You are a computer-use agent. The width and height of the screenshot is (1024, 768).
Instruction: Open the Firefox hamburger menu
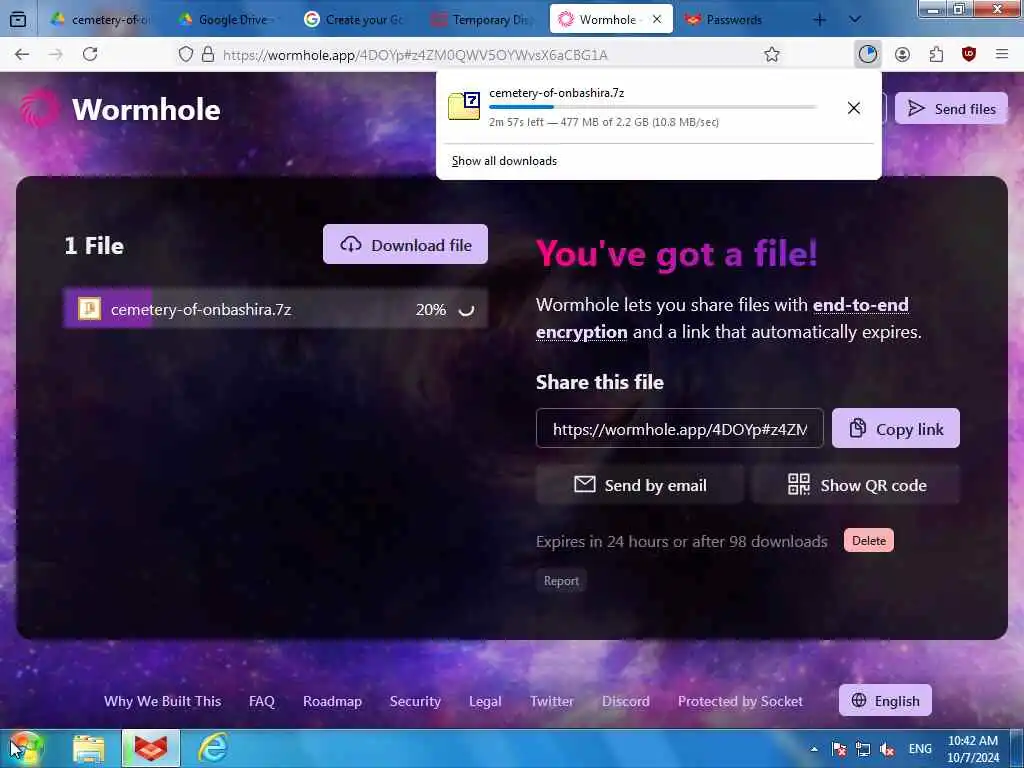[x=1002, y=54]
